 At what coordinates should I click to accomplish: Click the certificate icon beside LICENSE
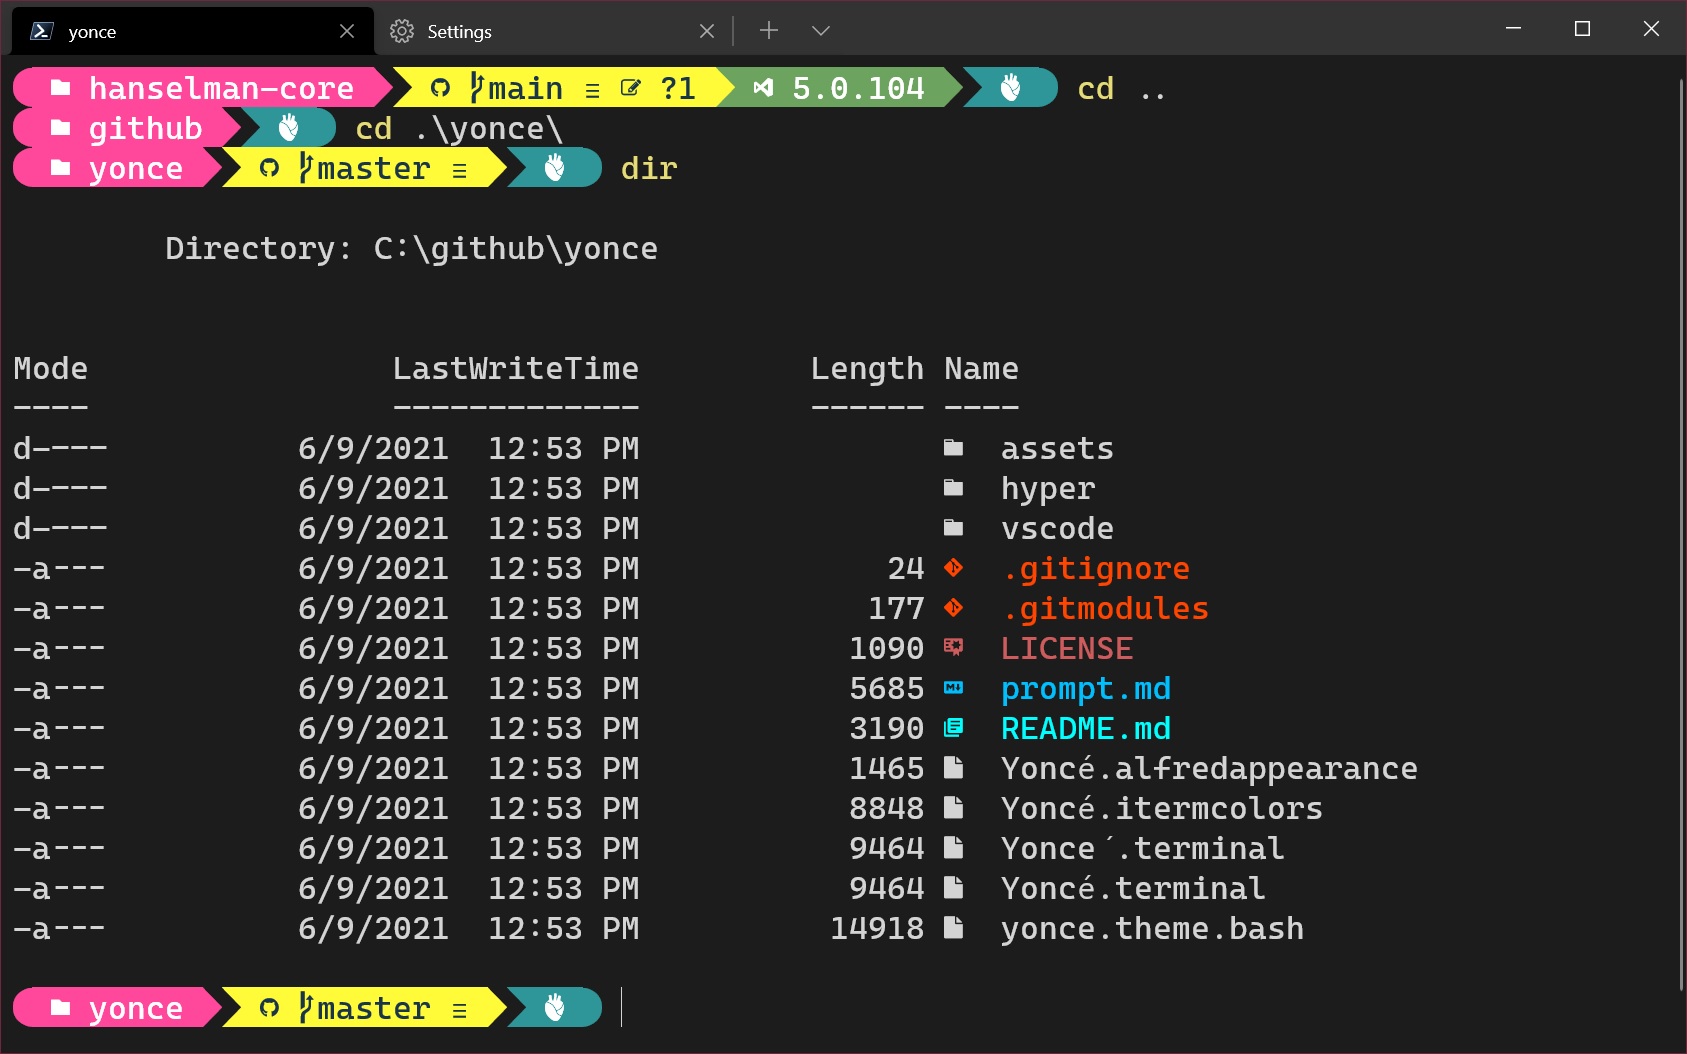[x=953, y=648]
